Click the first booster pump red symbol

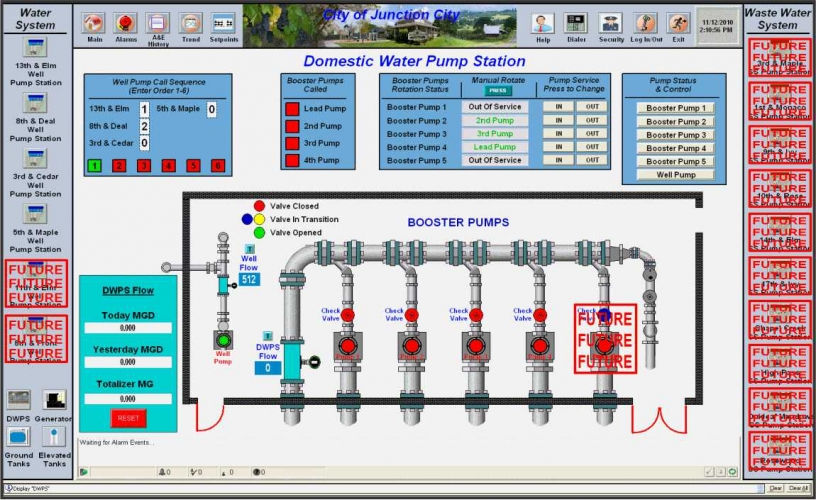coord(348,346)
